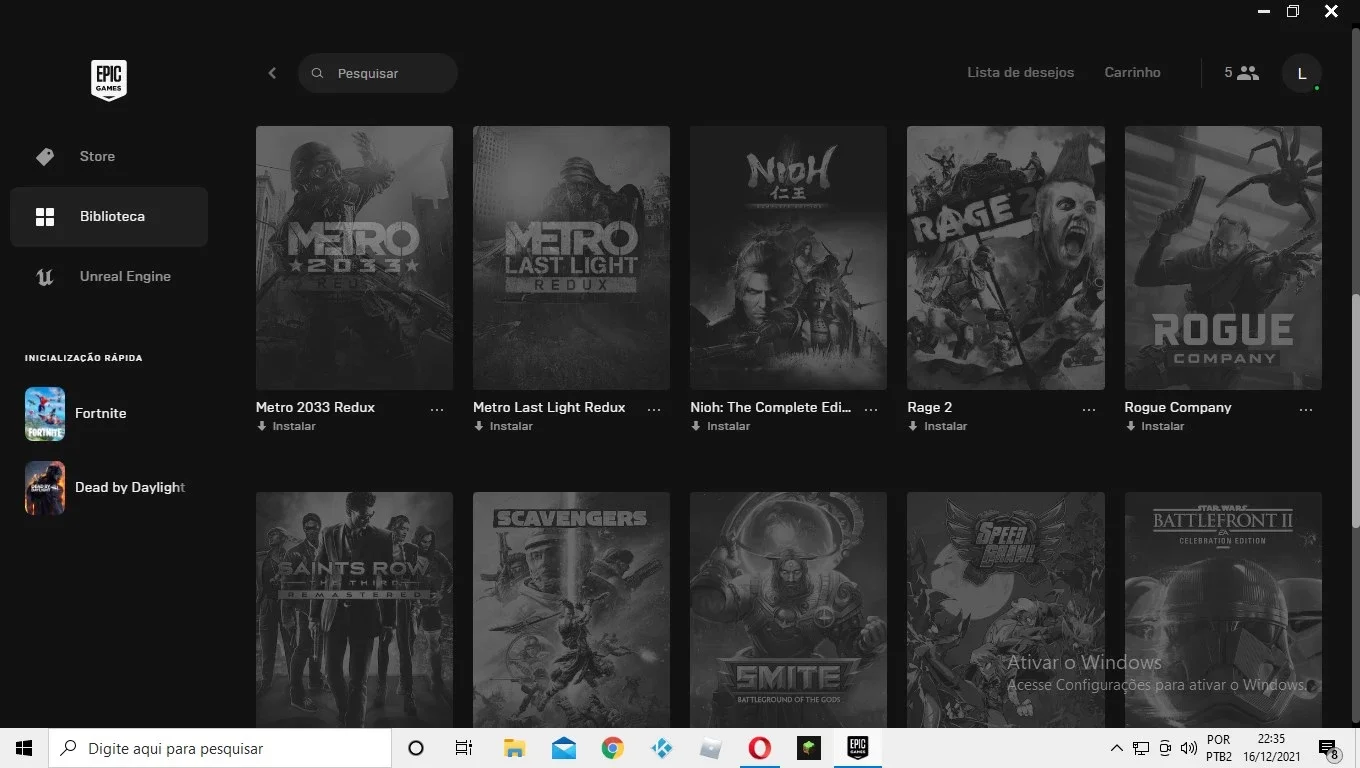This screenshot has height=768, width=1360.
Task: Open the Unreal Engine icon
Action: tap(45, 276)
